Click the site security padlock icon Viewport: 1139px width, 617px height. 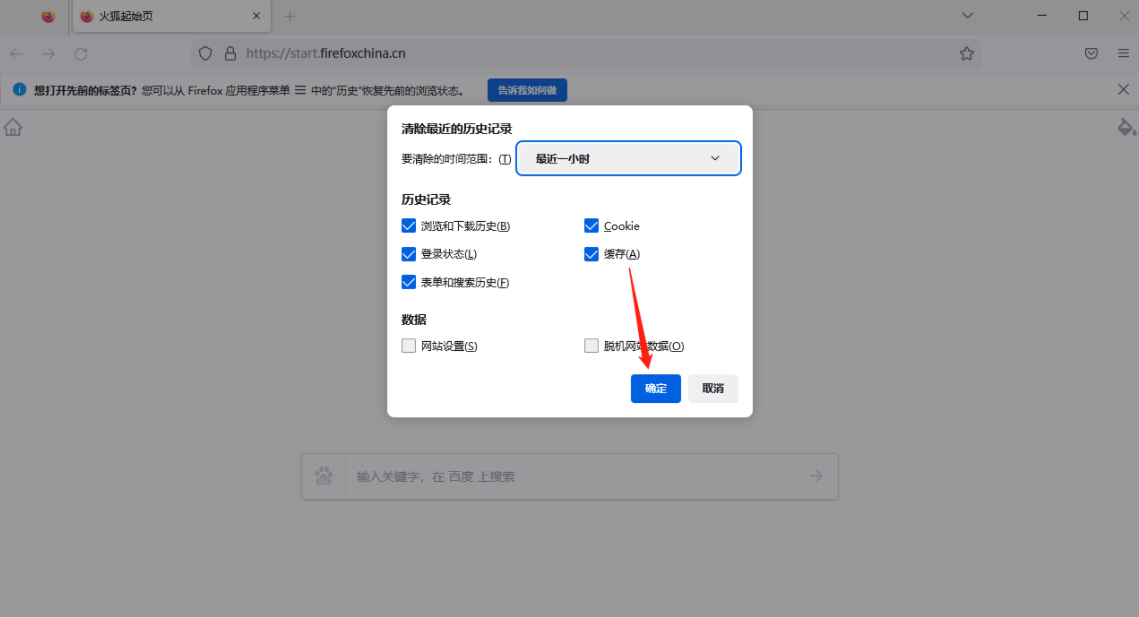click(230, 53)
